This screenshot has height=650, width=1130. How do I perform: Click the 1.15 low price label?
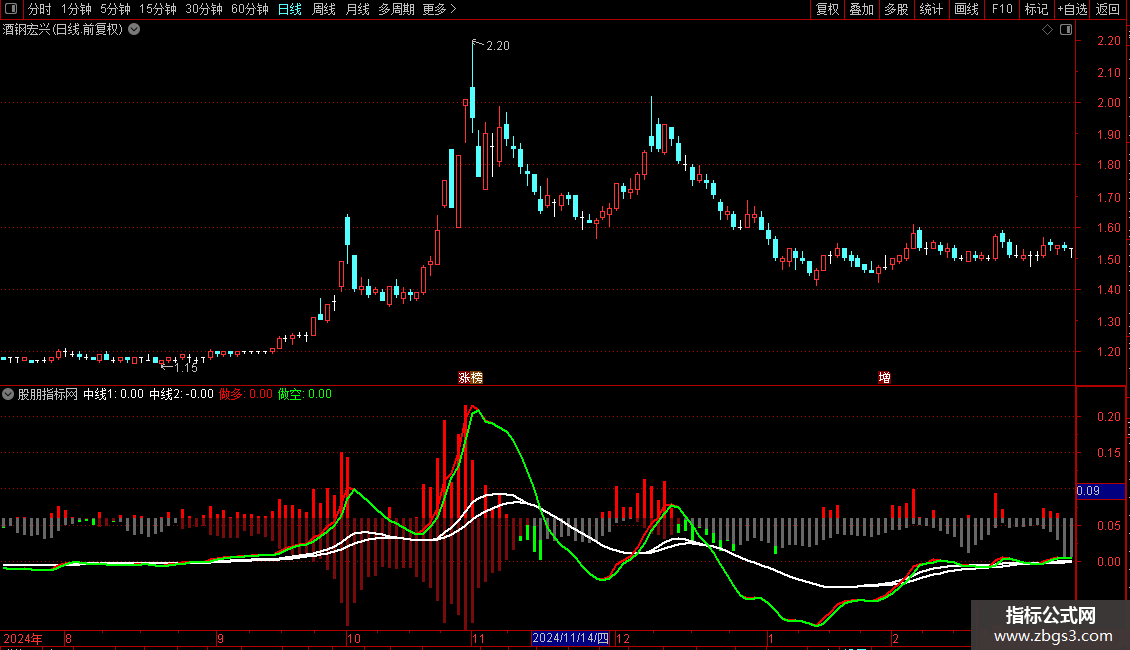pos(185,368)
